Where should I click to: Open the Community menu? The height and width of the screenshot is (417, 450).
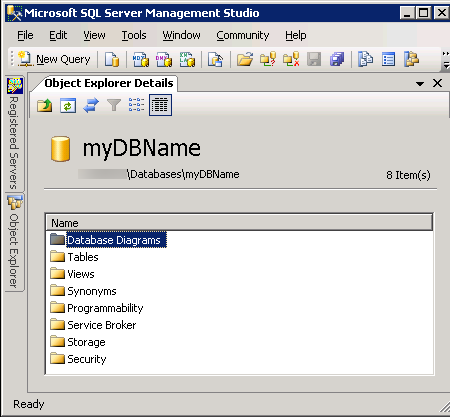coord(243,35)
